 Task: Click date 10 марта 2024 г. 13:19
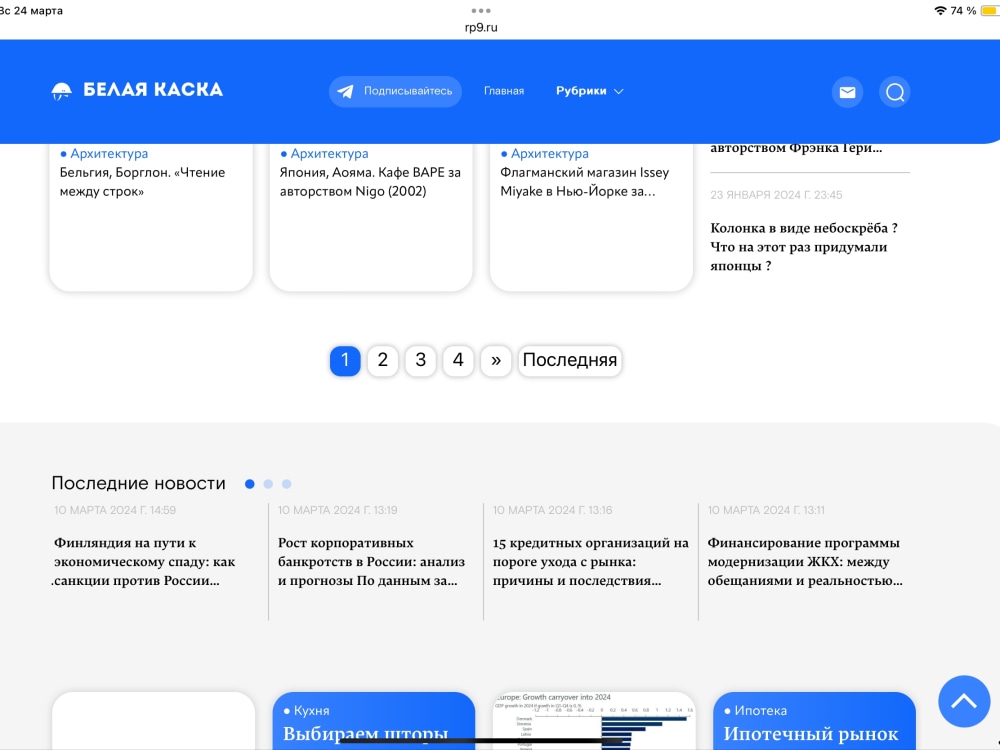[337, 510]
